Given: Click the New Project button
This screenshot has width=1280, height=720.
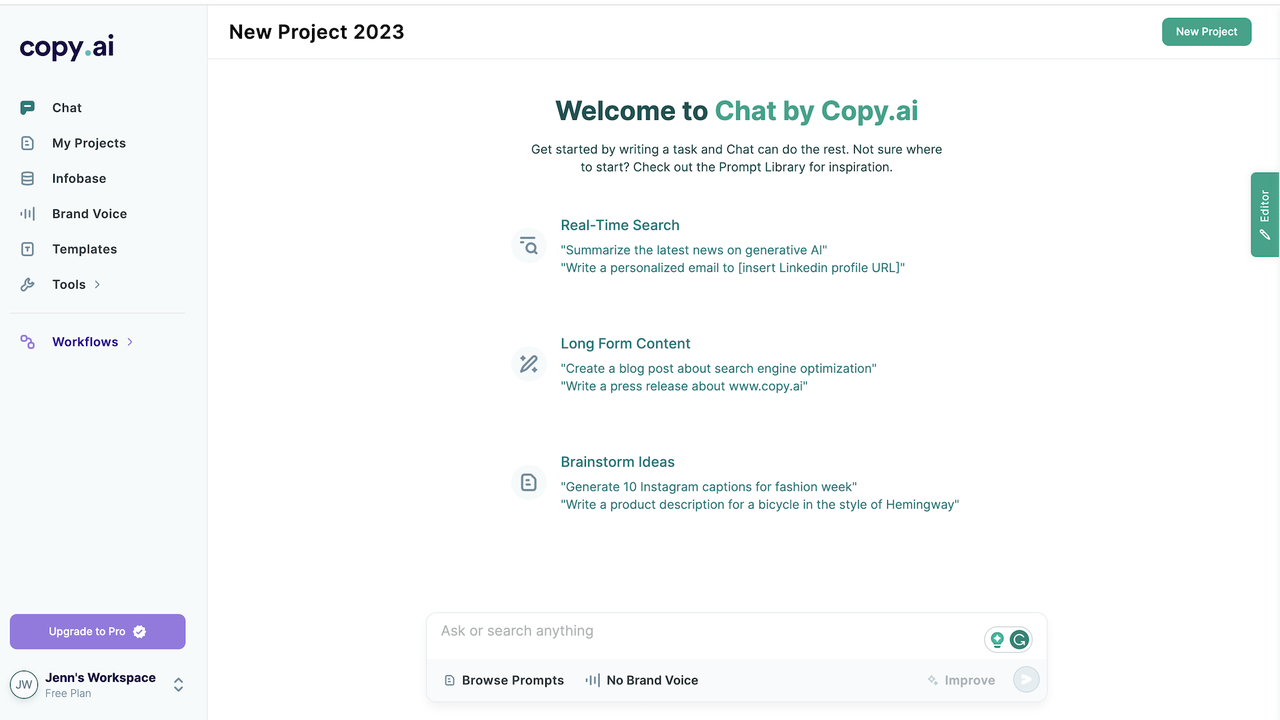Looking at the screenshot, I should (1206, 32).
